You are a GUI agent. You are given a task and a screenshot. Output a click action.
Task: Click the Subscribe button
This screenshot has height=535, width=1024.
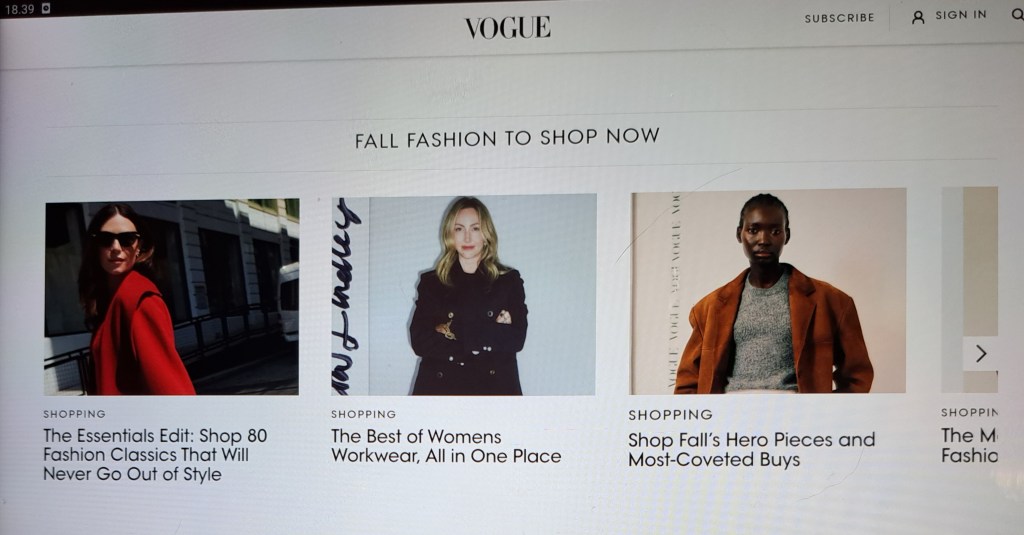point(839,18)
